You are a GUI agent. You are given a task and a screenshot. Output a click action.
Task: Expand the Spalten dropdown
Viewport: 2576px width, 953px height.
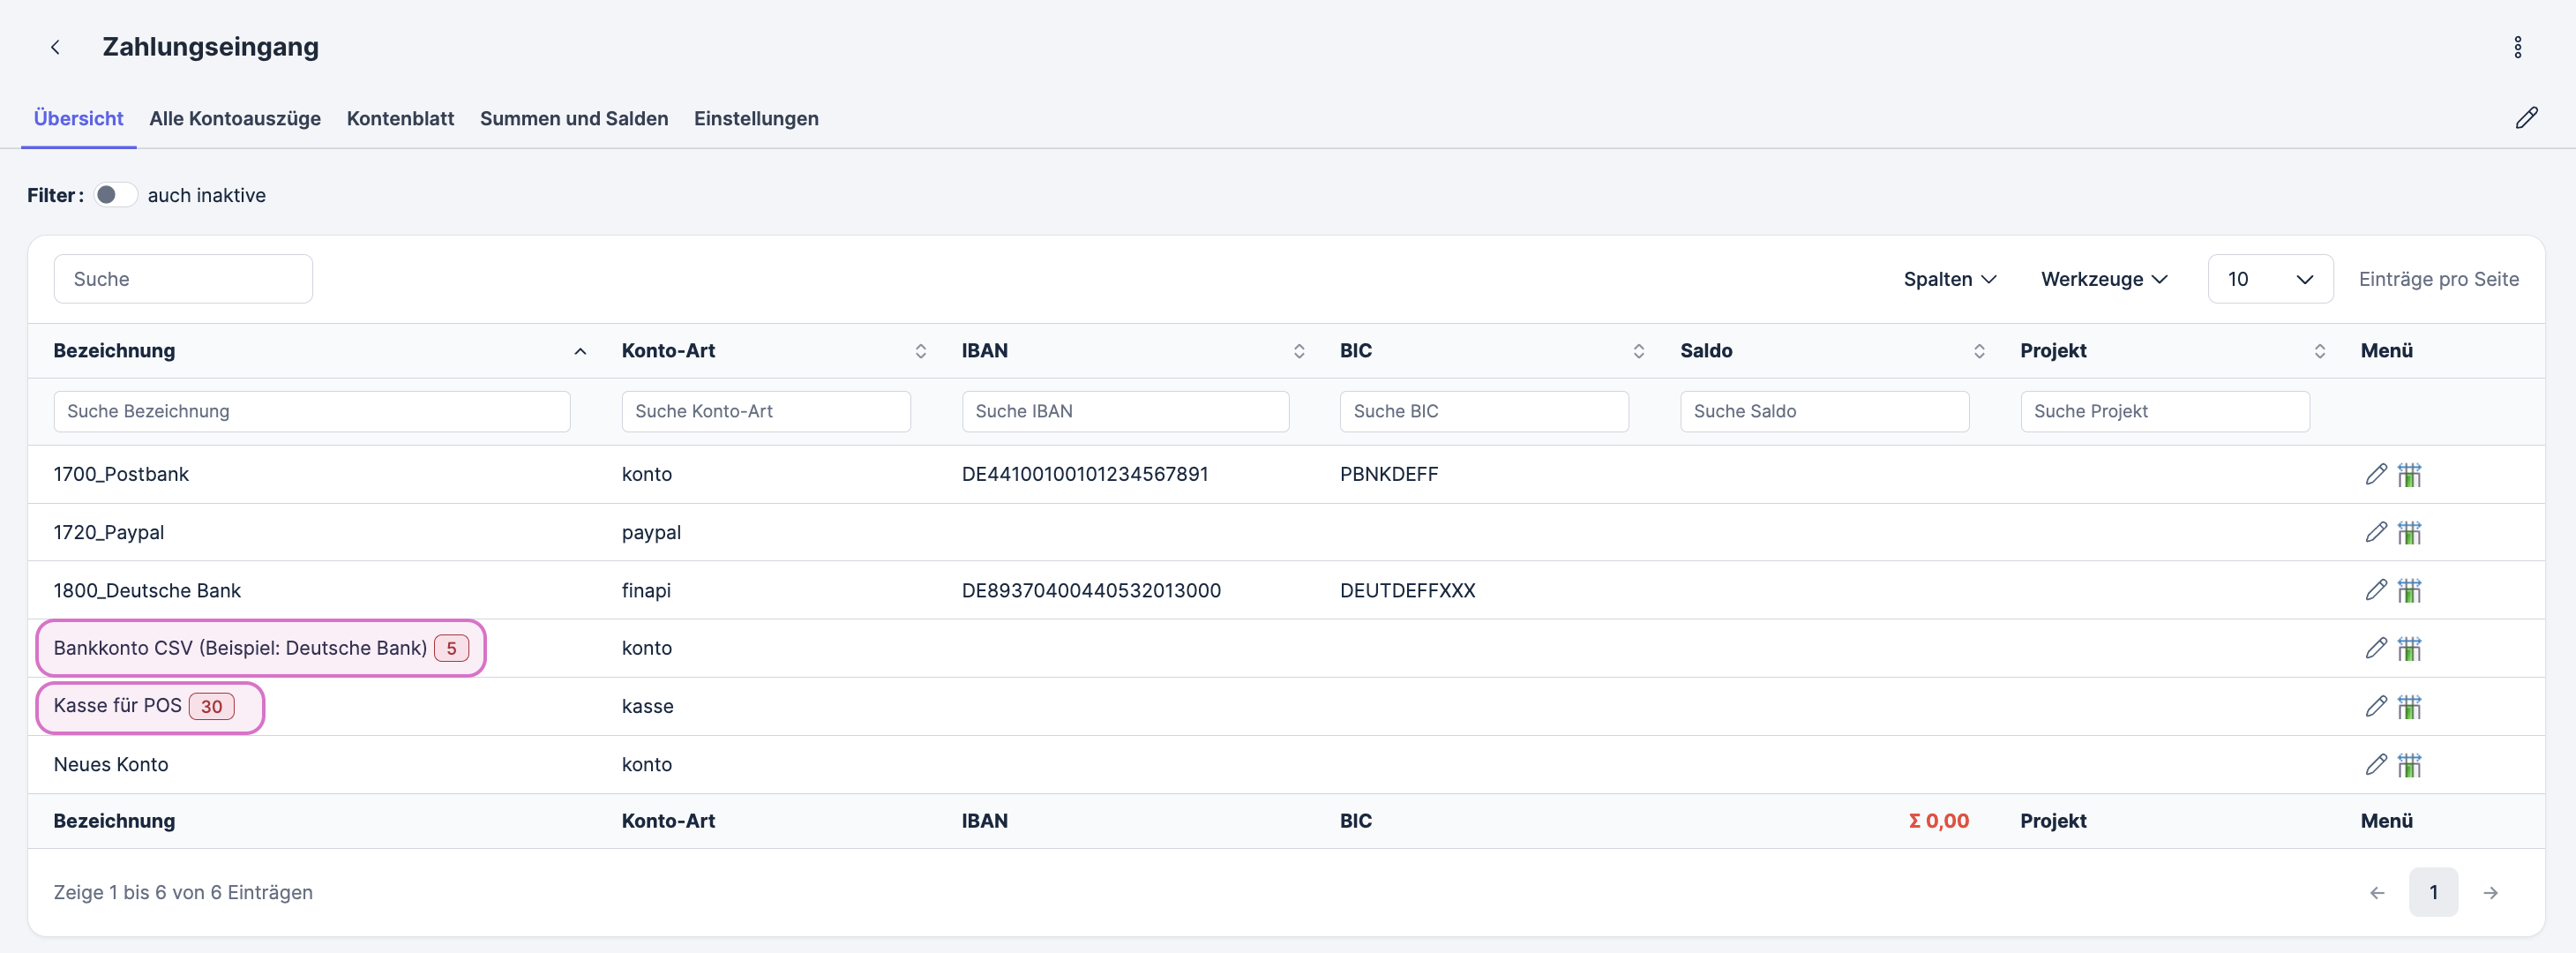pos(1949,279)
